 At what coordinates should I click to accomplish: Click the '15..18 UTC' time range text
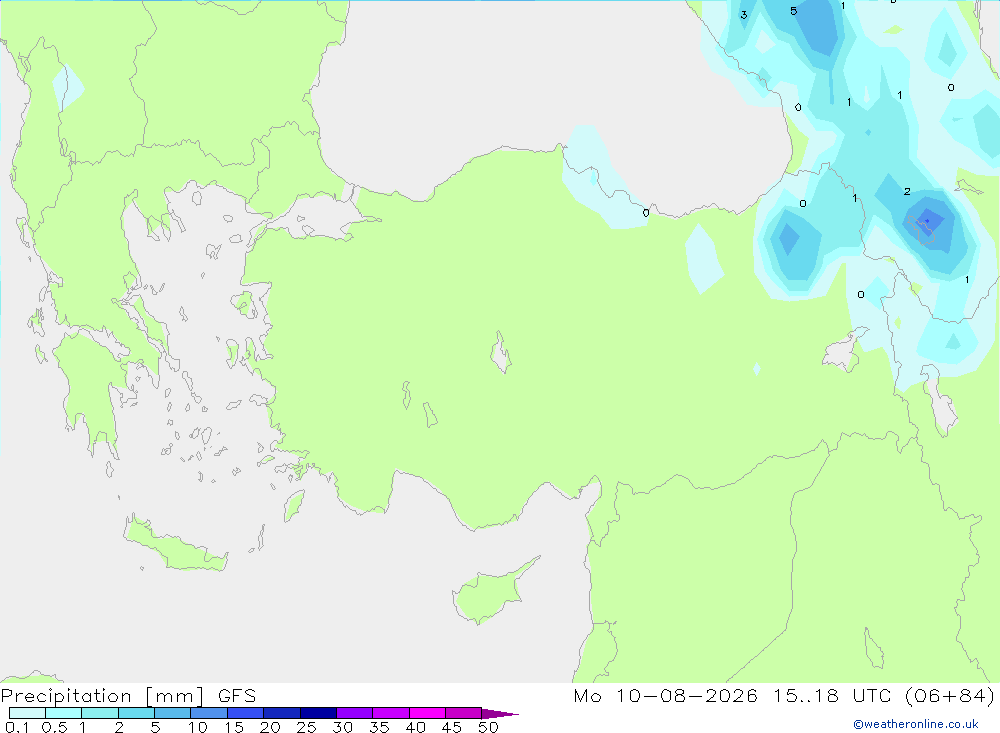832,696
